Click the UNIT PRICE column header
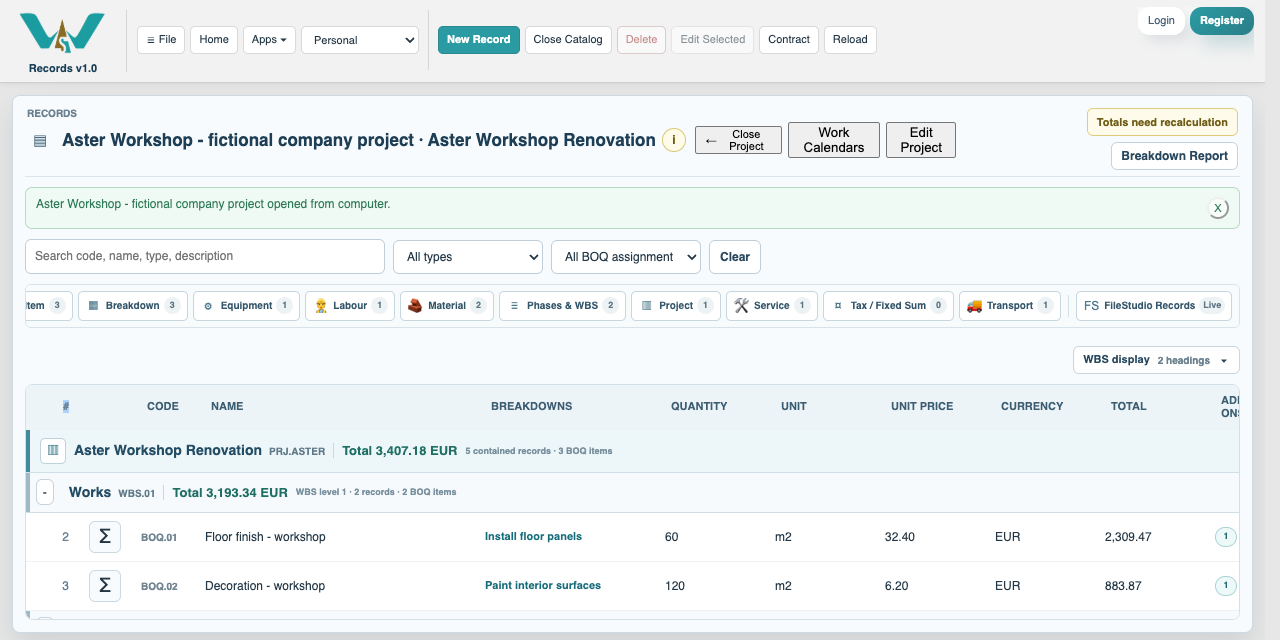1280x640 pixels. pyautogui.click(x=922, y=407)
